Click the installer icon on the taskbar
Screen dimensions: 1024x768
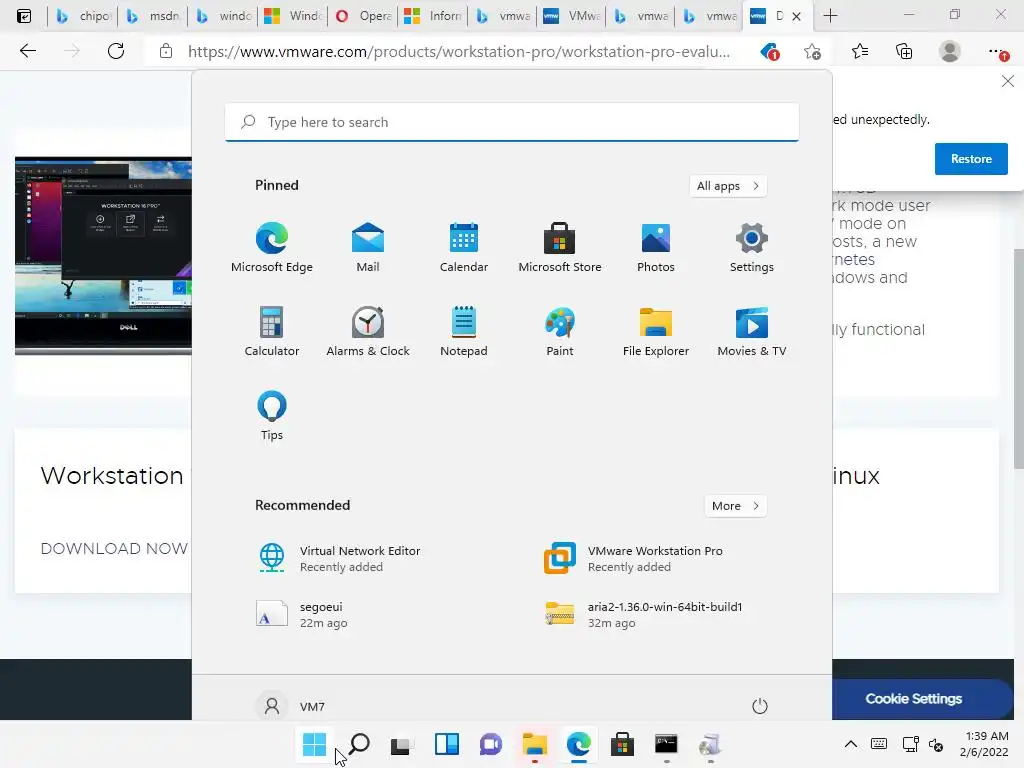pyautogui.click(x=710, y=744)
